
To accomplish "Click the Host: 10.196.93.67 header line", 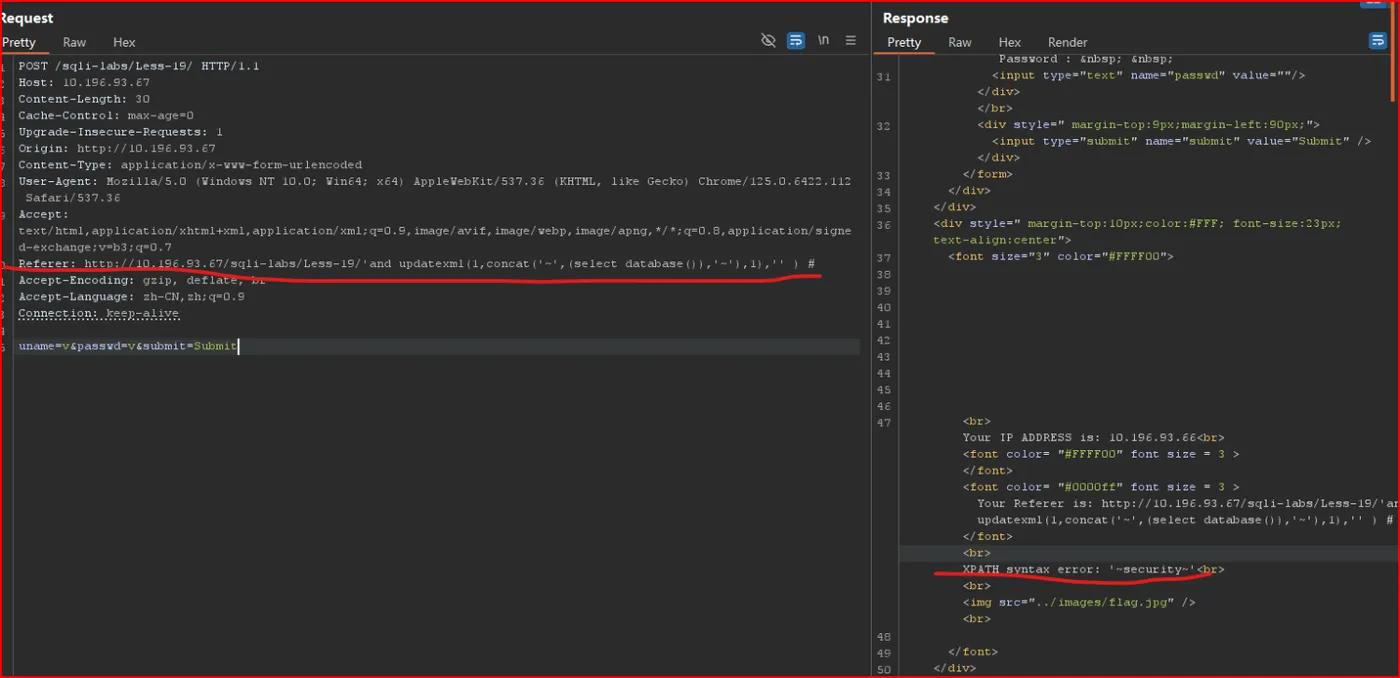I will (x=84, y=82).
